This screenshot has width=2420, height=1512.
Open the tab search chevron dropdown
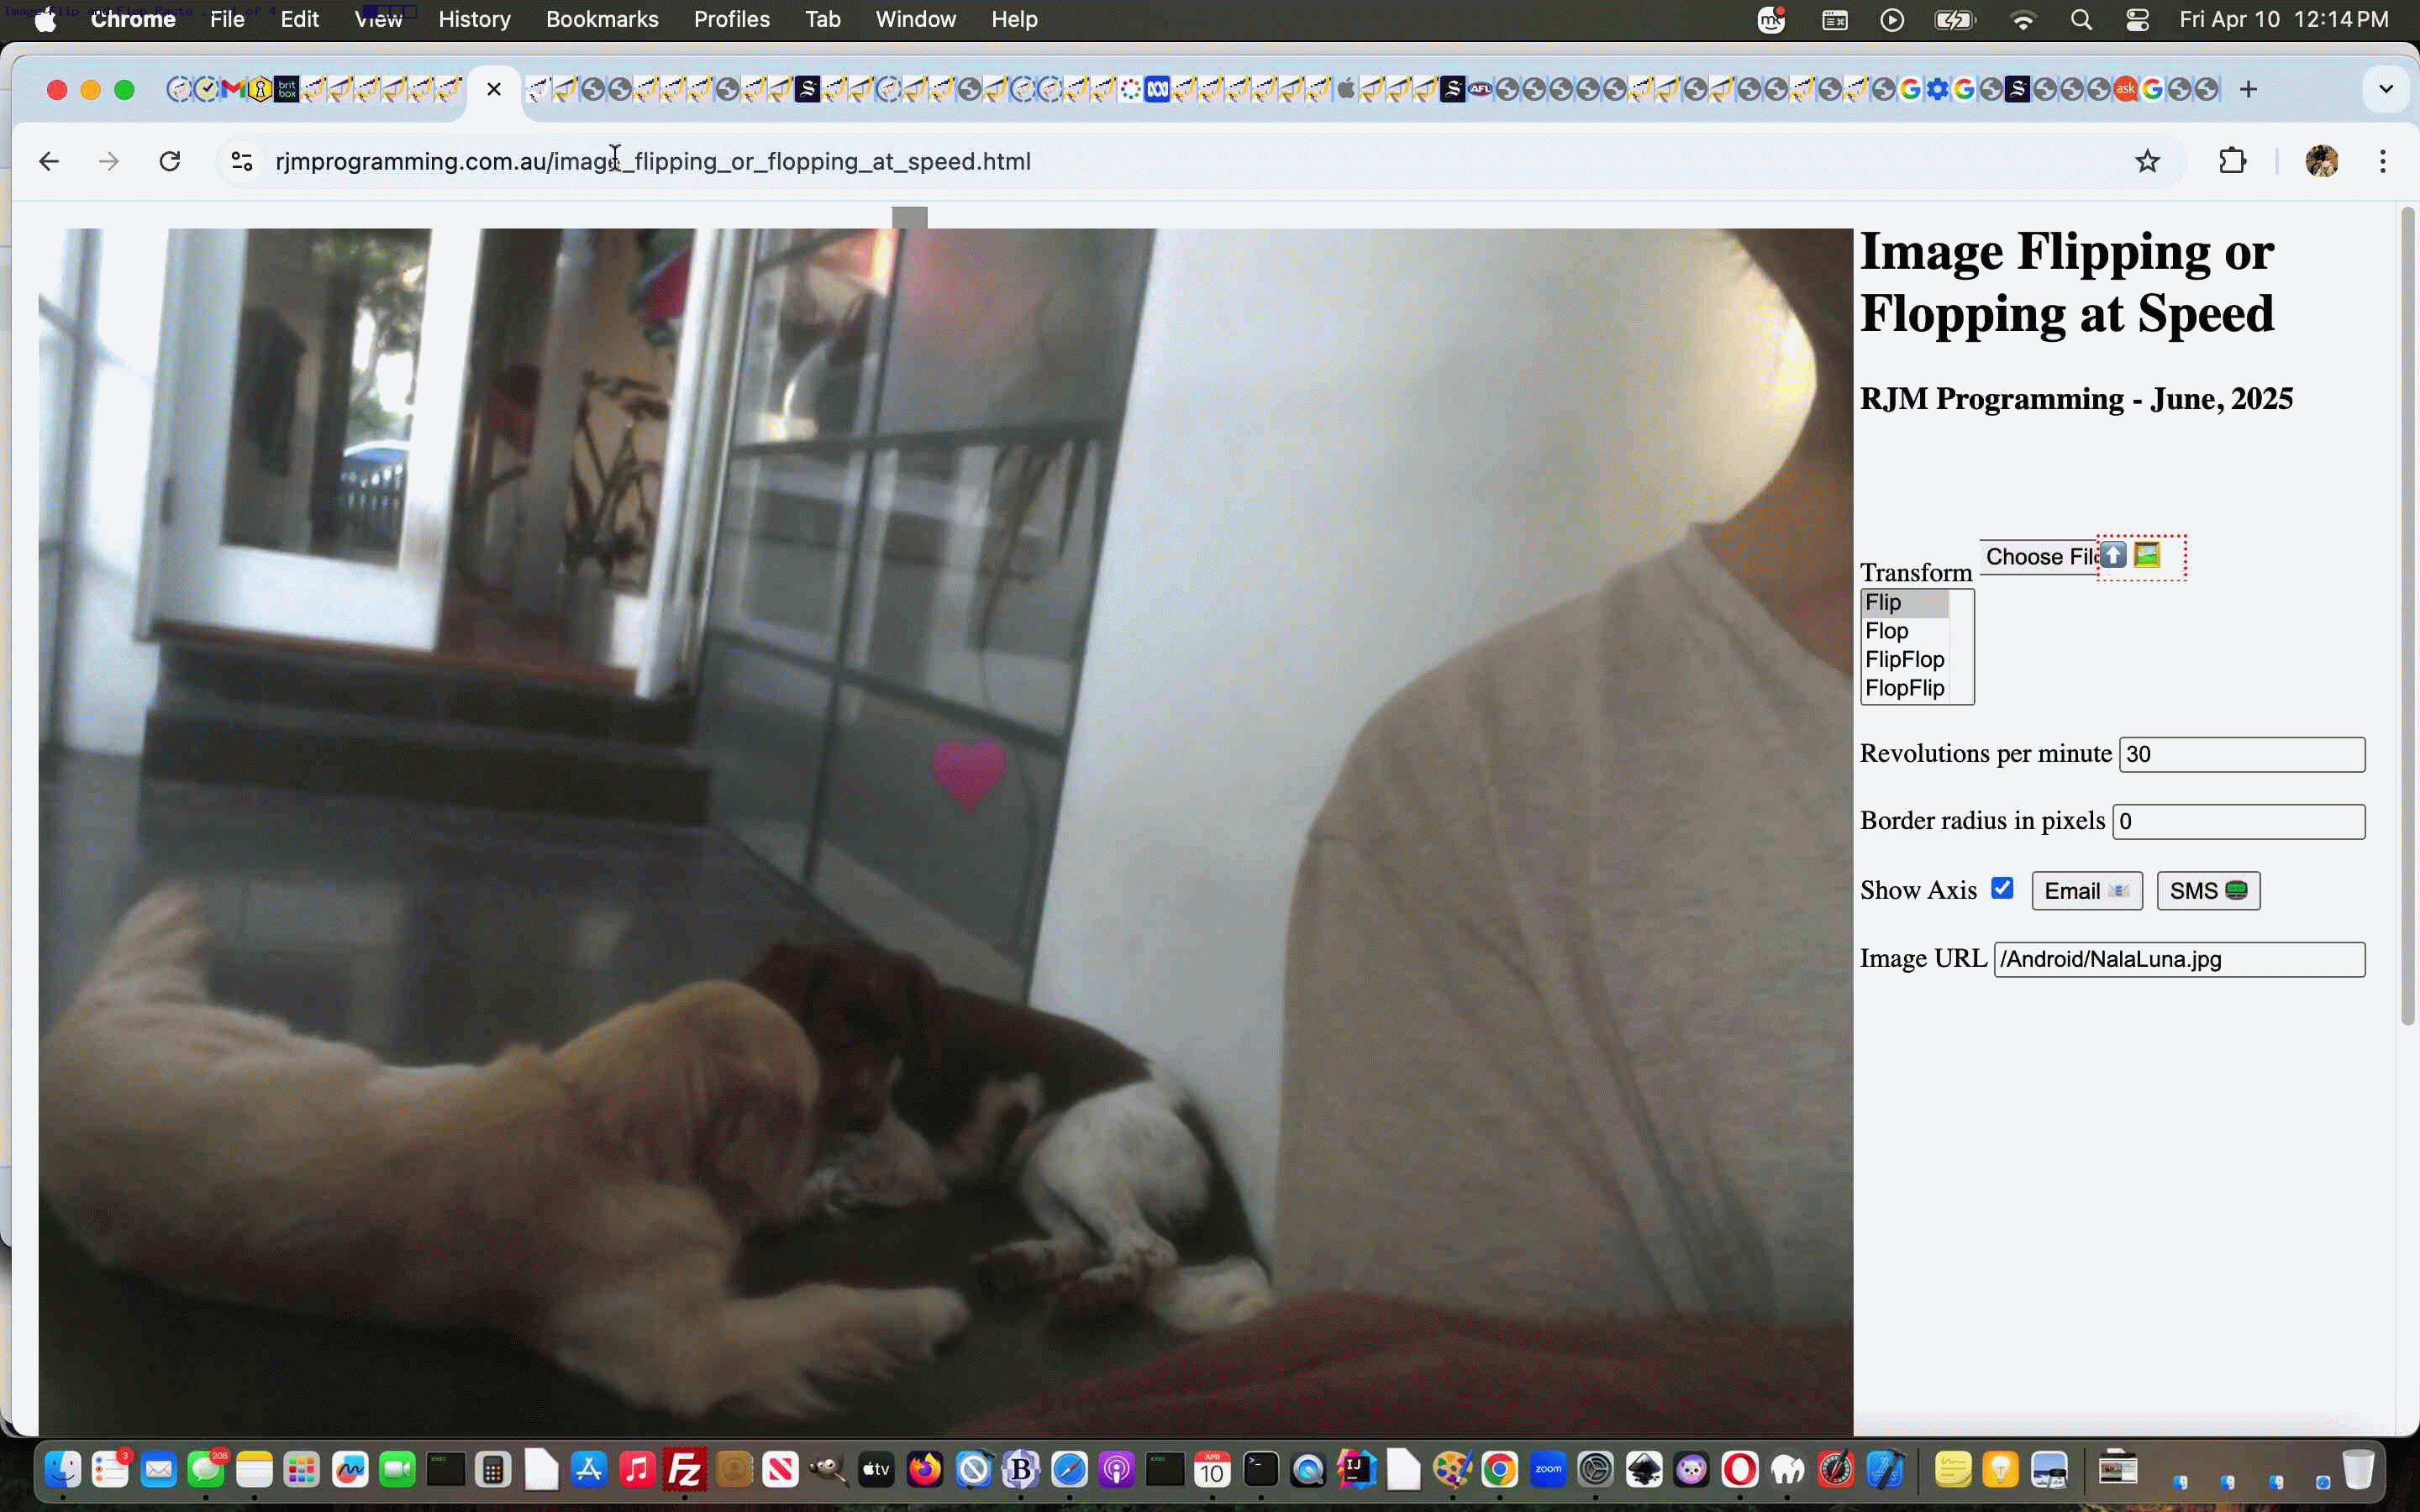2386,88
